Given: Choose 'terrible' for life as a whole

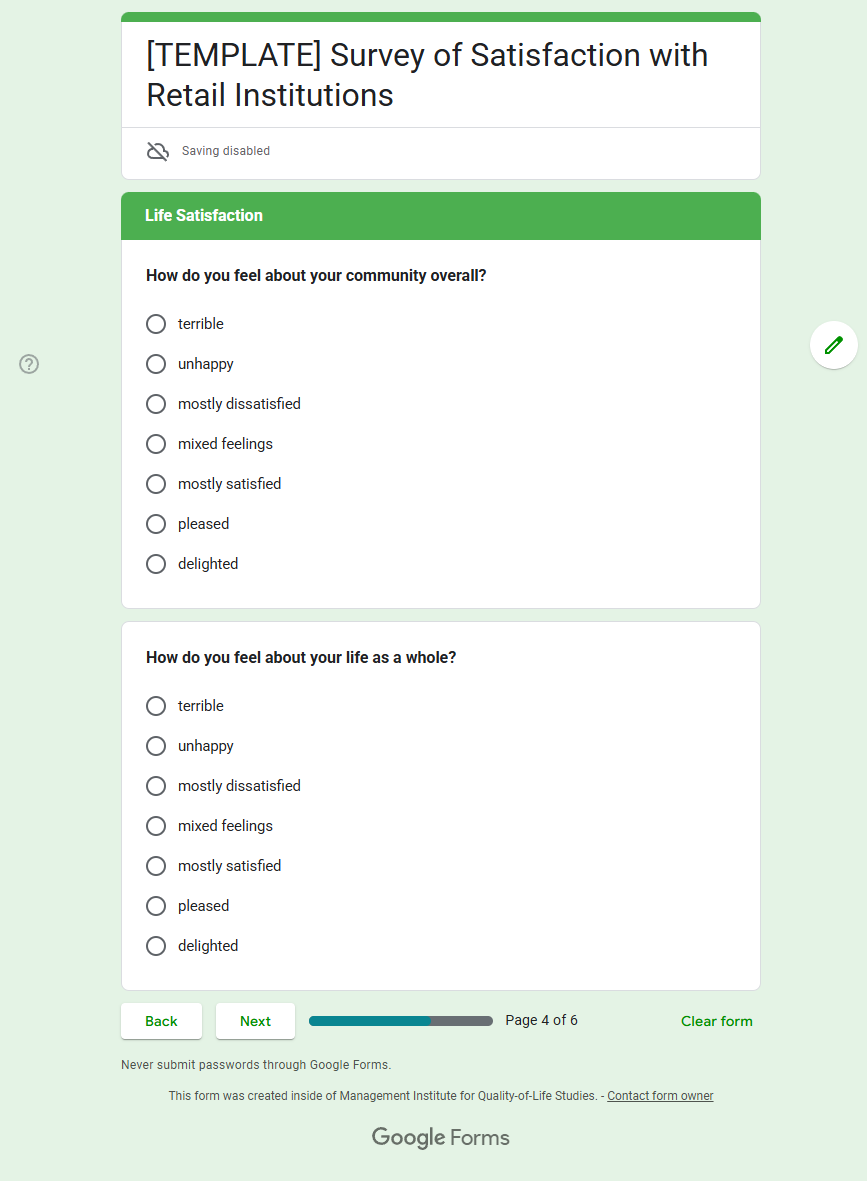Looking at the screenshot, I should tap(156, 706).
